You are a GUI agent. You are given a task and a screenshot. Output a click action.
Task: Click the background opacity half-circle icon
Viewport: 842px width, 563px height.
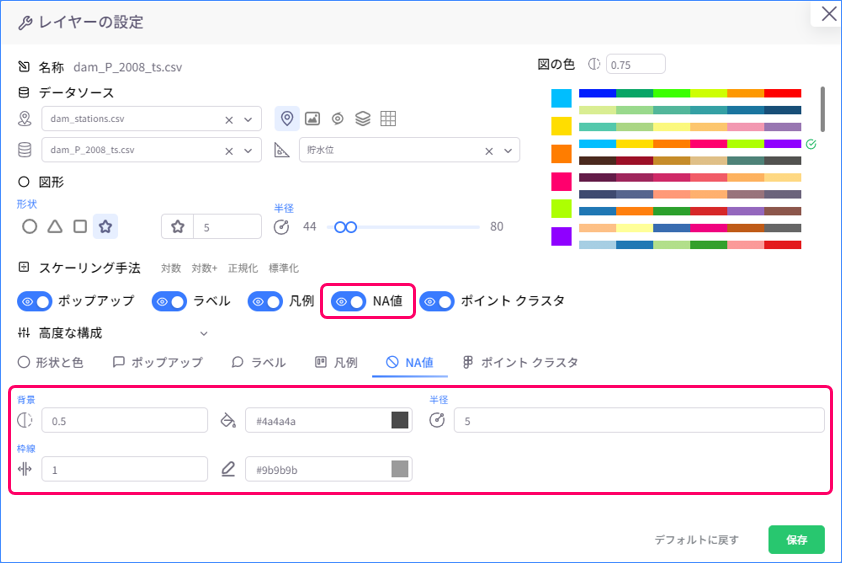pyautogui.click(x=25, y=421)
